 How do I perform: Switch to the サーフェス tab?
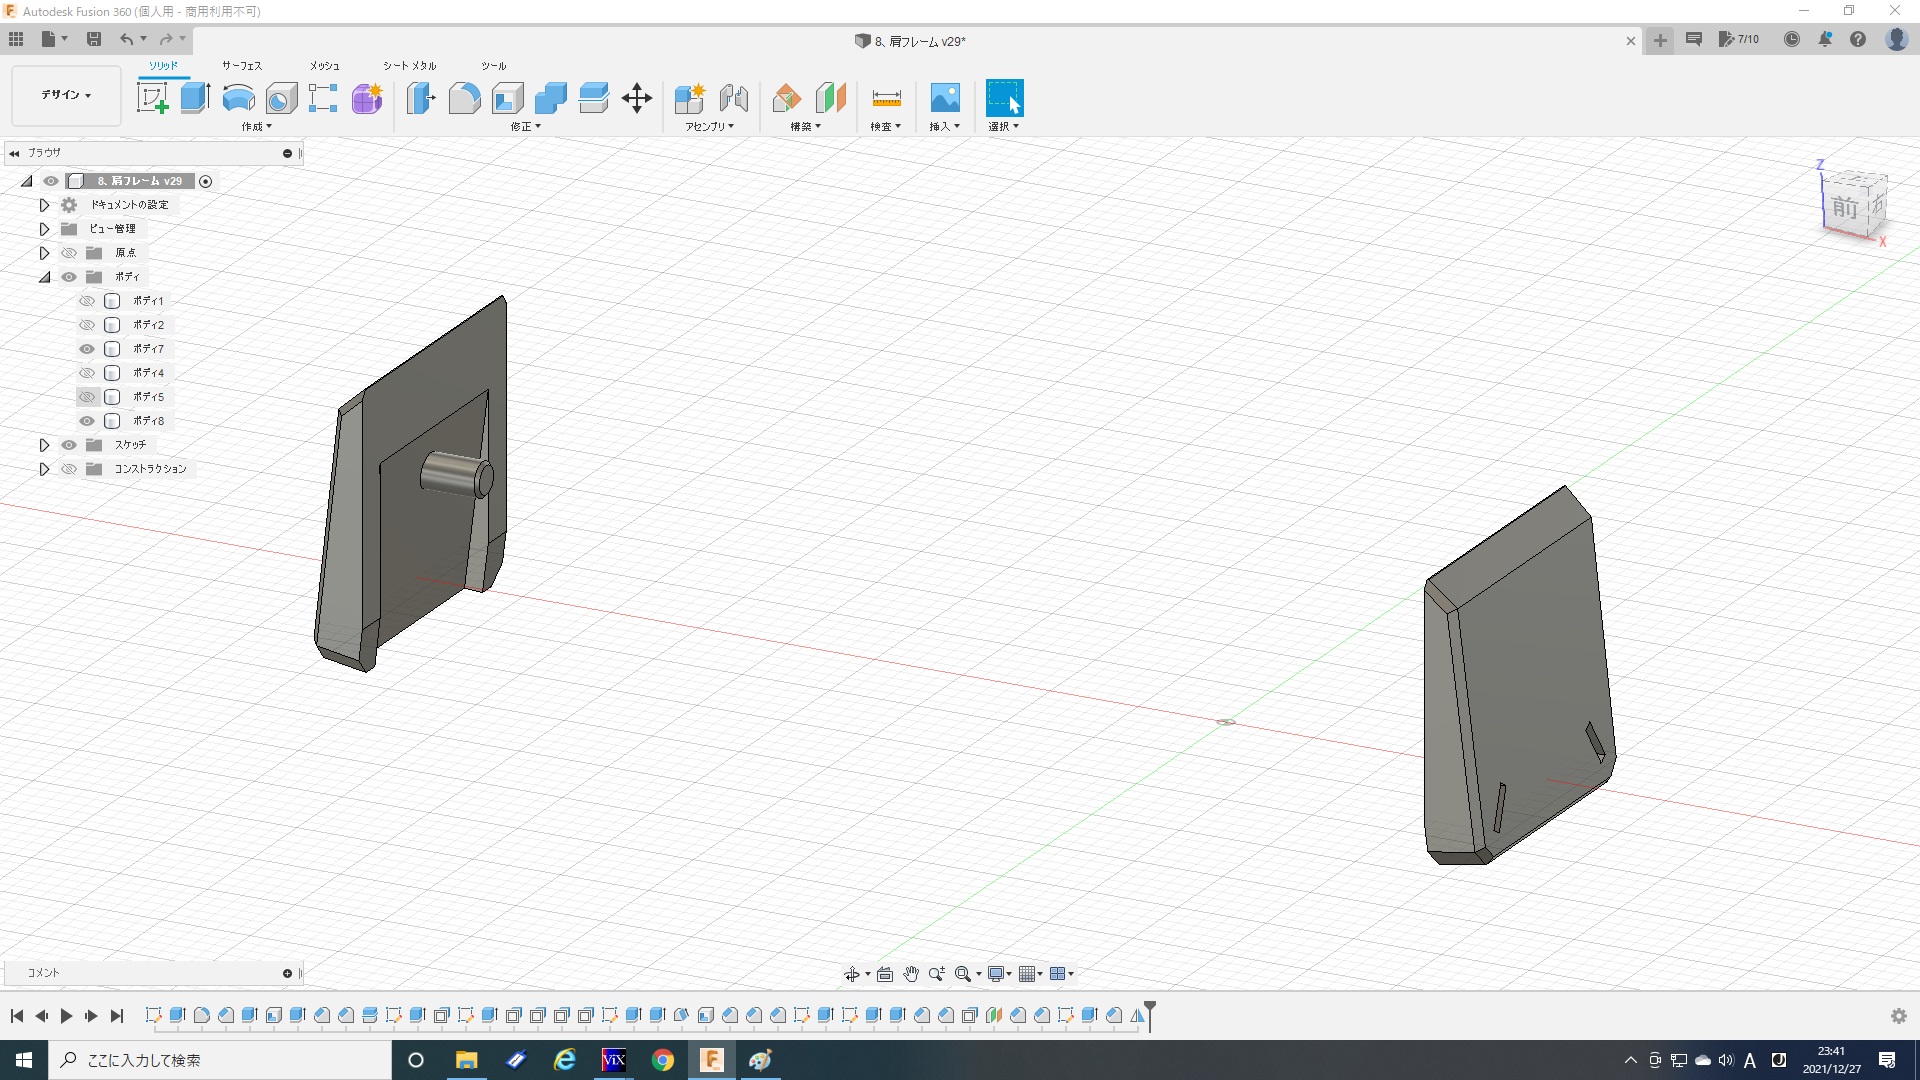[241, 66]
